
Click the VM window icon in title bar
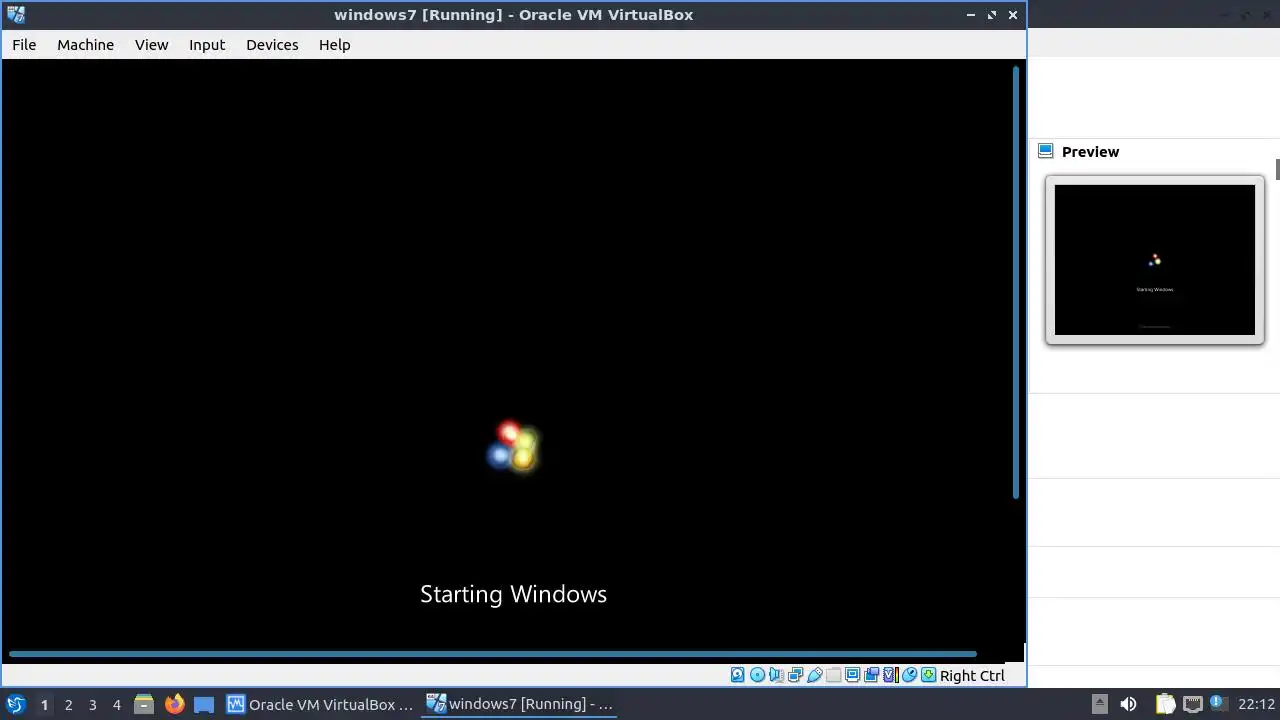pos(16,15)
